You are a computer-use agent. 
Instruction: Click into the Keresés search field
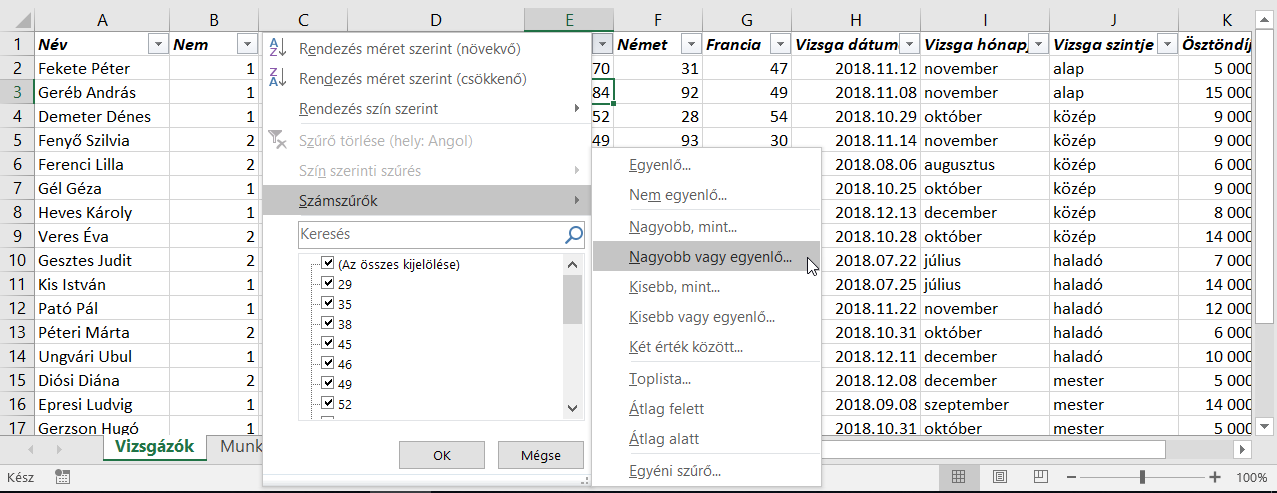click(x=431, y=235)
